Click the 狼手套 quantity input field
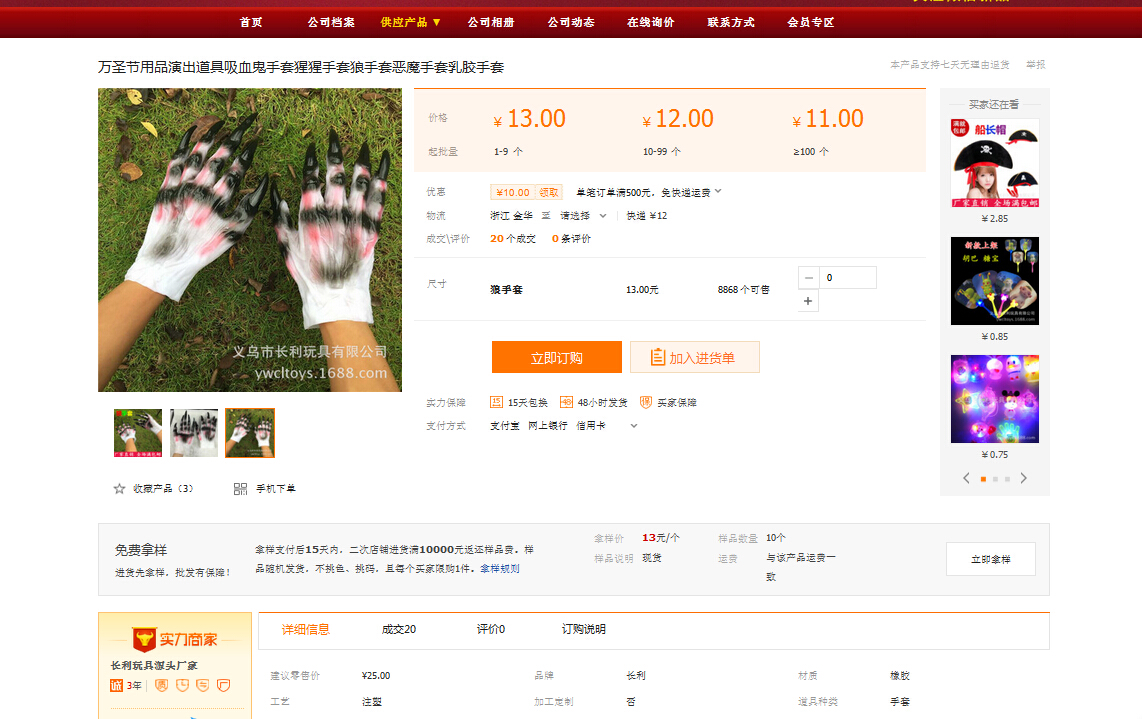 point(848,278)
